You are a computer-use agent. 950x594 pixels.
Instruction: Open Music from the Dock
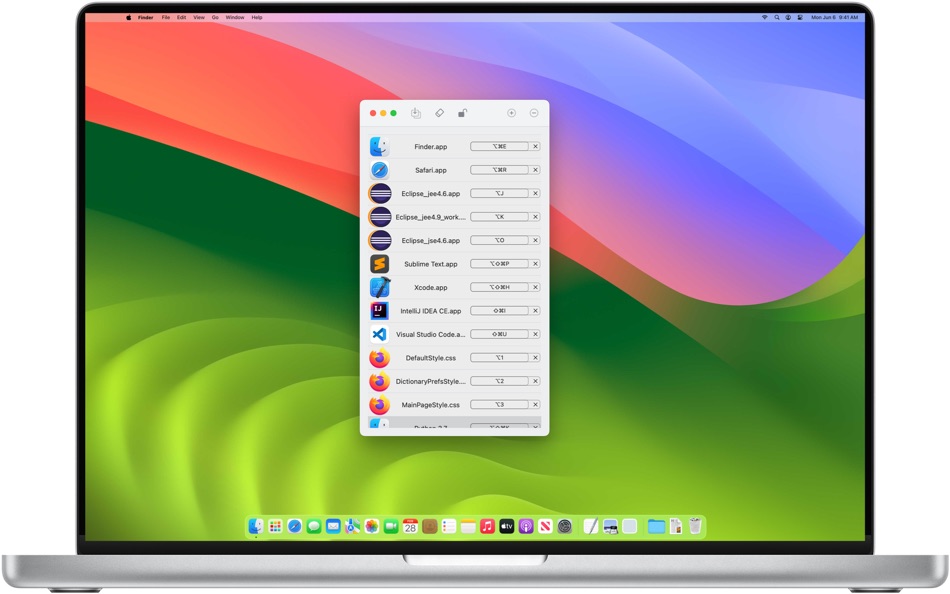[488, 526]
